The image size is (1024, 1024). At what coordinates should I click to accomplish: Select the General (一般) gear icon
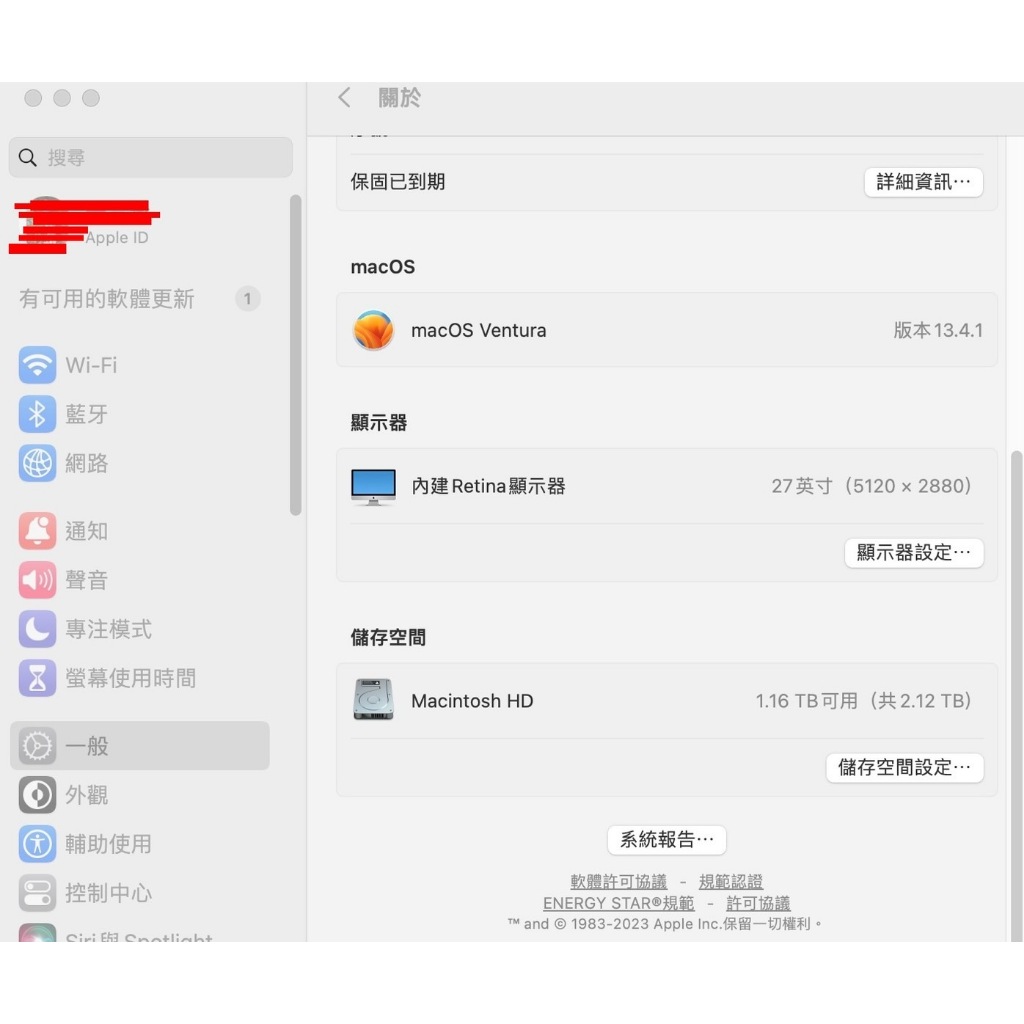point(37,746)
